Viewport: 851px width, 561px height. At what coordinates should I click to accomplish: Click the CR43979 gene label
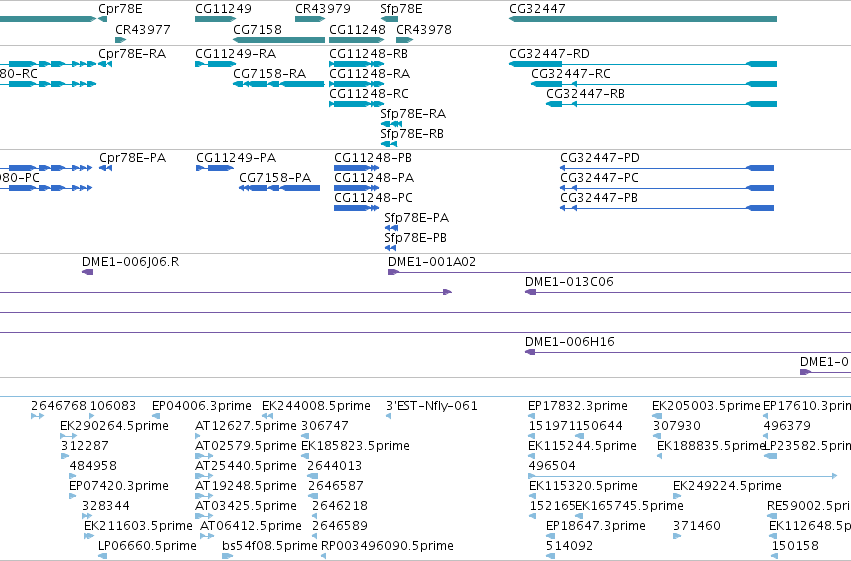(x=322, y=9)
